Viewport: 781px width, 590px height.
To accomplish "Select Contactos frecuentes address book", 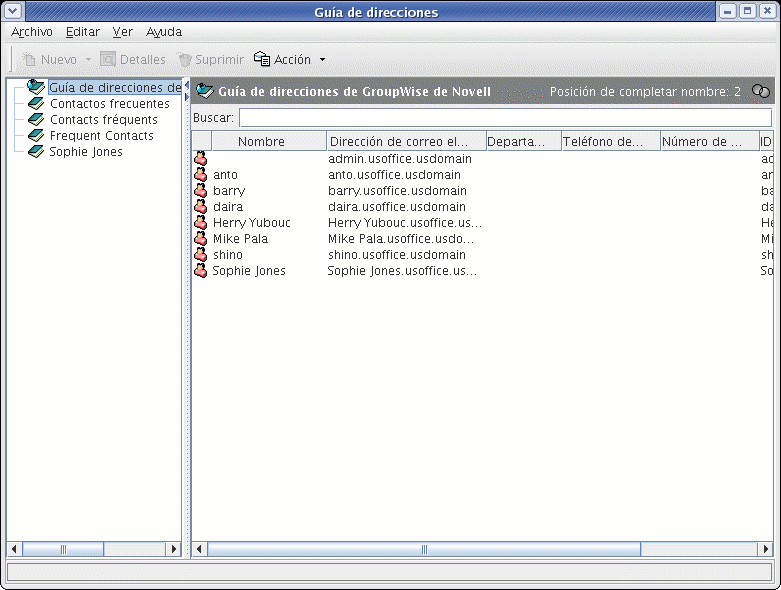I will coord(110,104).
